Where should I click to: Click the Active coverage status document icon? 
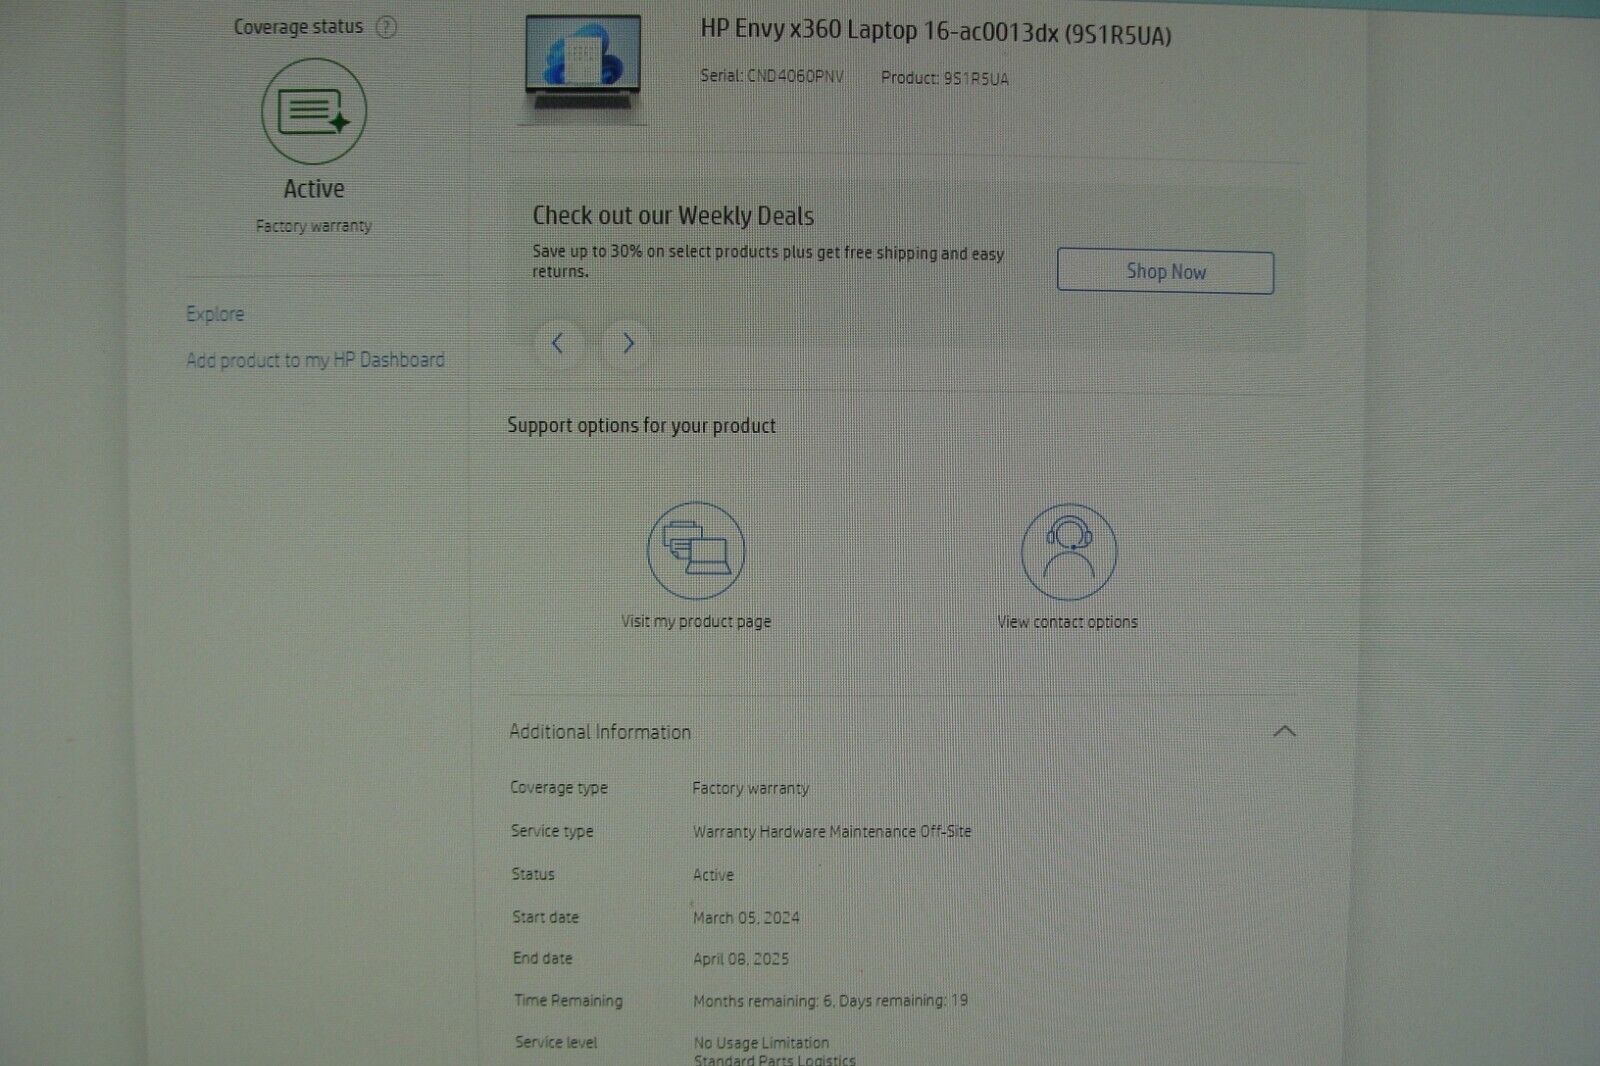click(x=314, y=111)
